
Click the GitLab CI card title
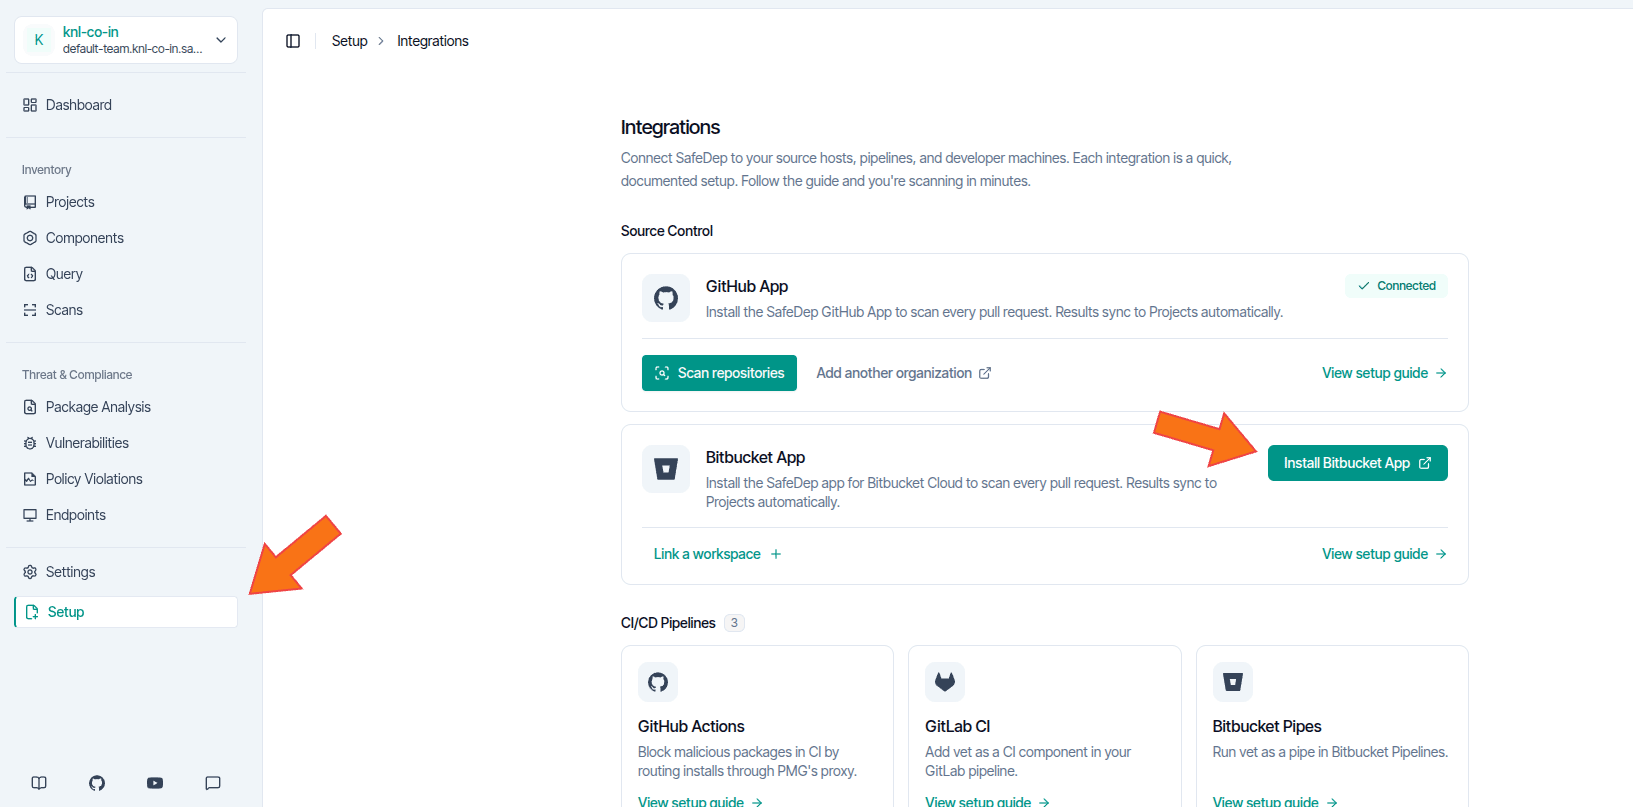[958, 726]
